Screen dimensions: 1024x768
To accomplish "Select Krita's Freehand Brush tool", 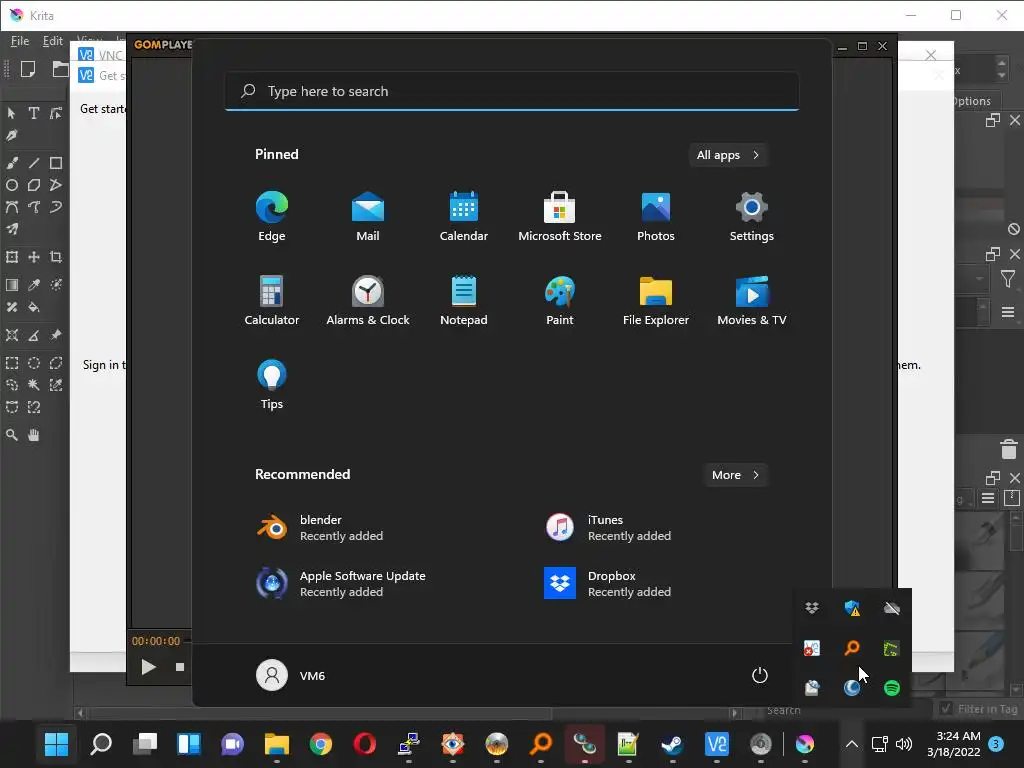I will coord(12,163).
